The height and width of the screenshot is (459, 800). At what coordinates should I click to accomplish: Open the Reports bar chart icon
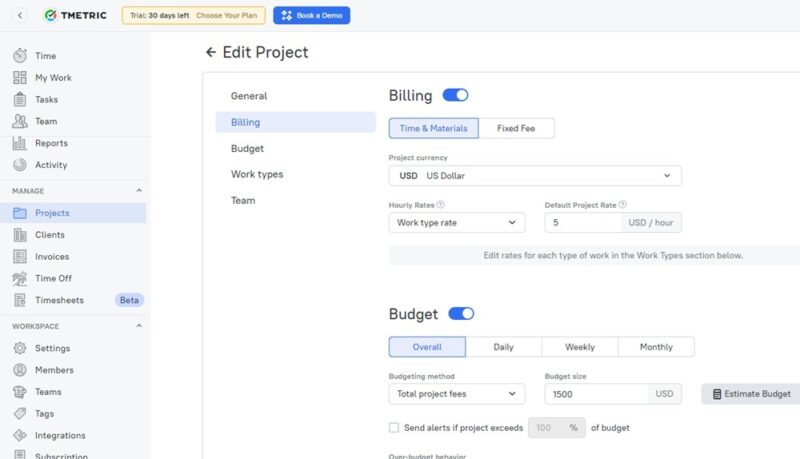19,143
